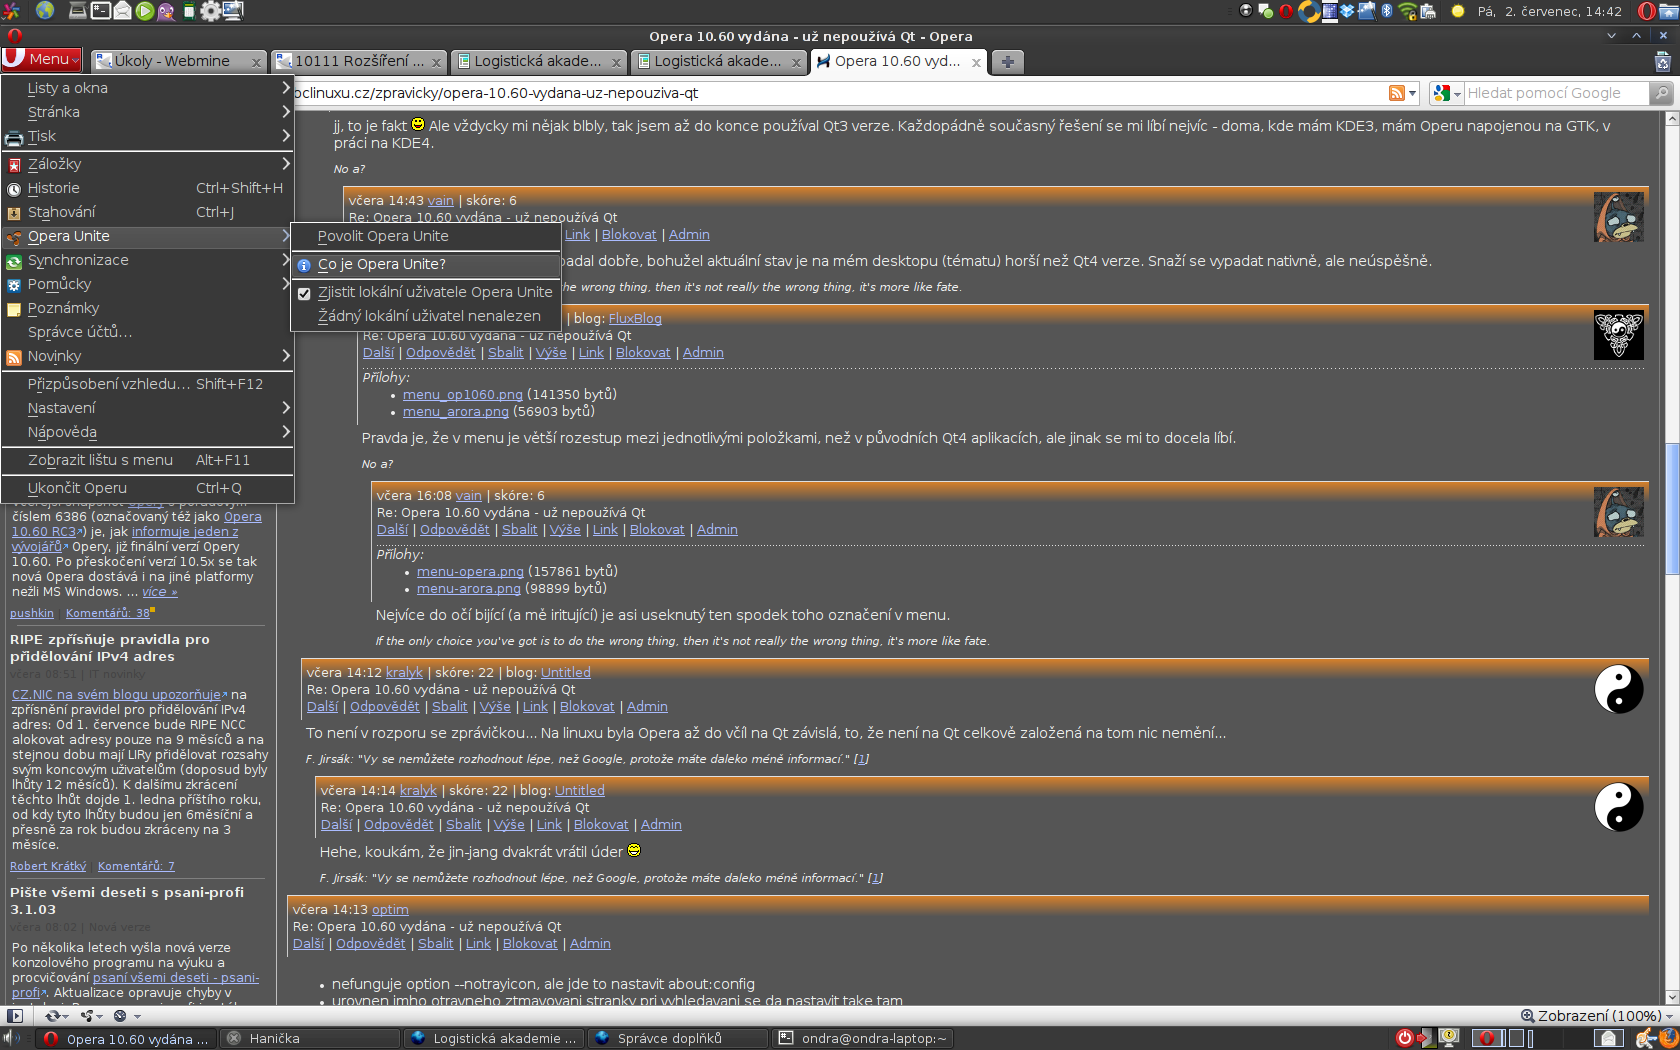Viewport: 1680px width, 1050px height.
Task: Expand the Pomůcky submenu
Action: click(147, 284)
